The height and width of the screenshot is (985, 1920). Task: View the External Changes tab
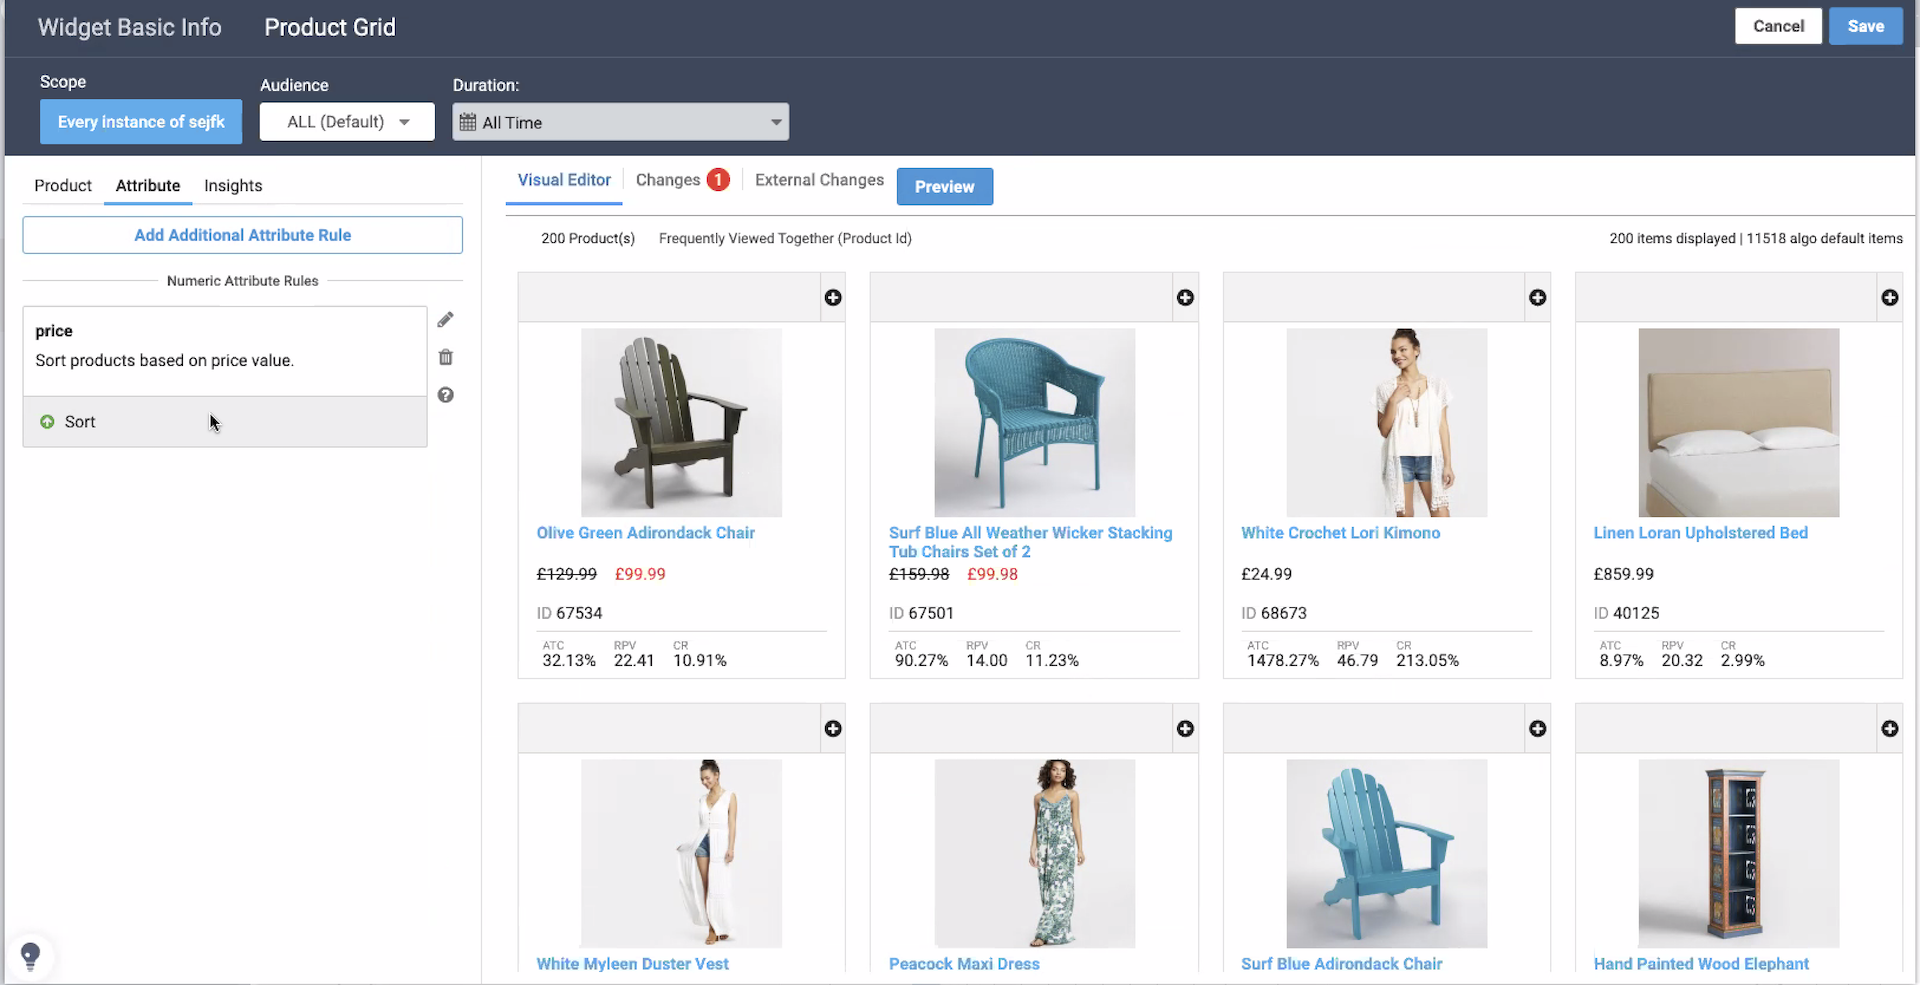click(x=819, y=181)
